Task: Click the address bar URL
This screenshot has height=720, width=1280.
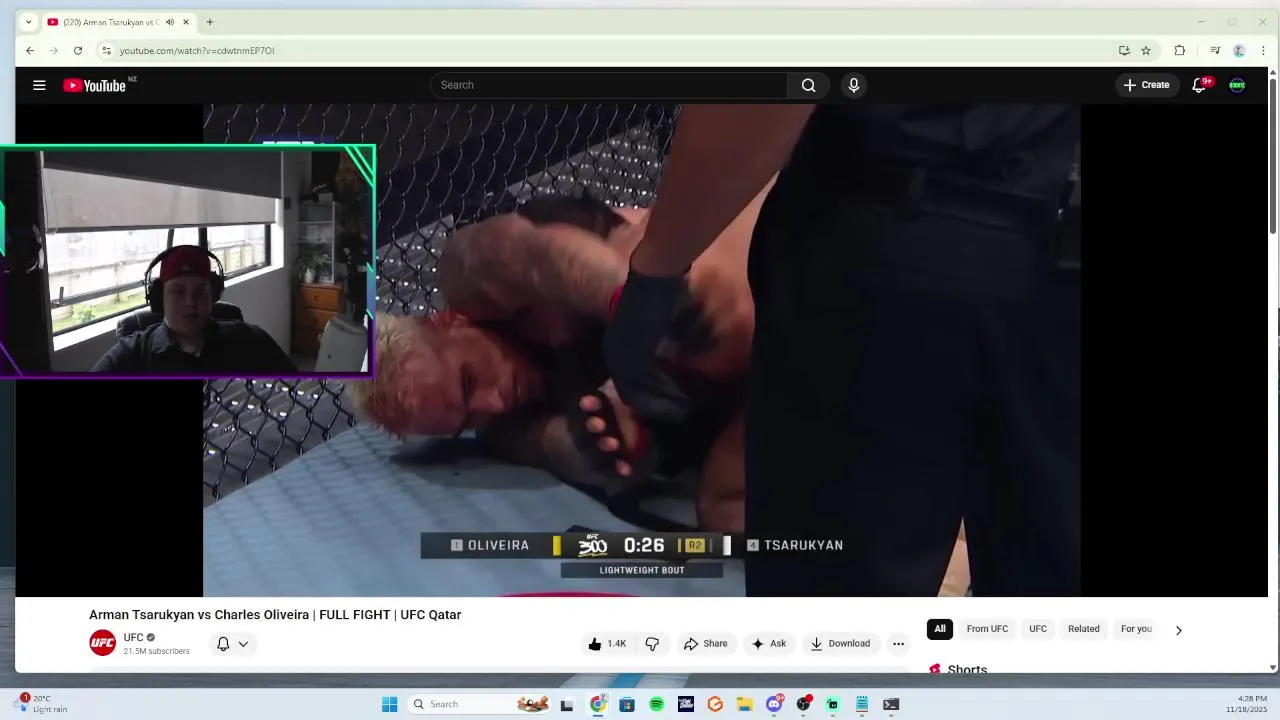Action: pos(197,51)
